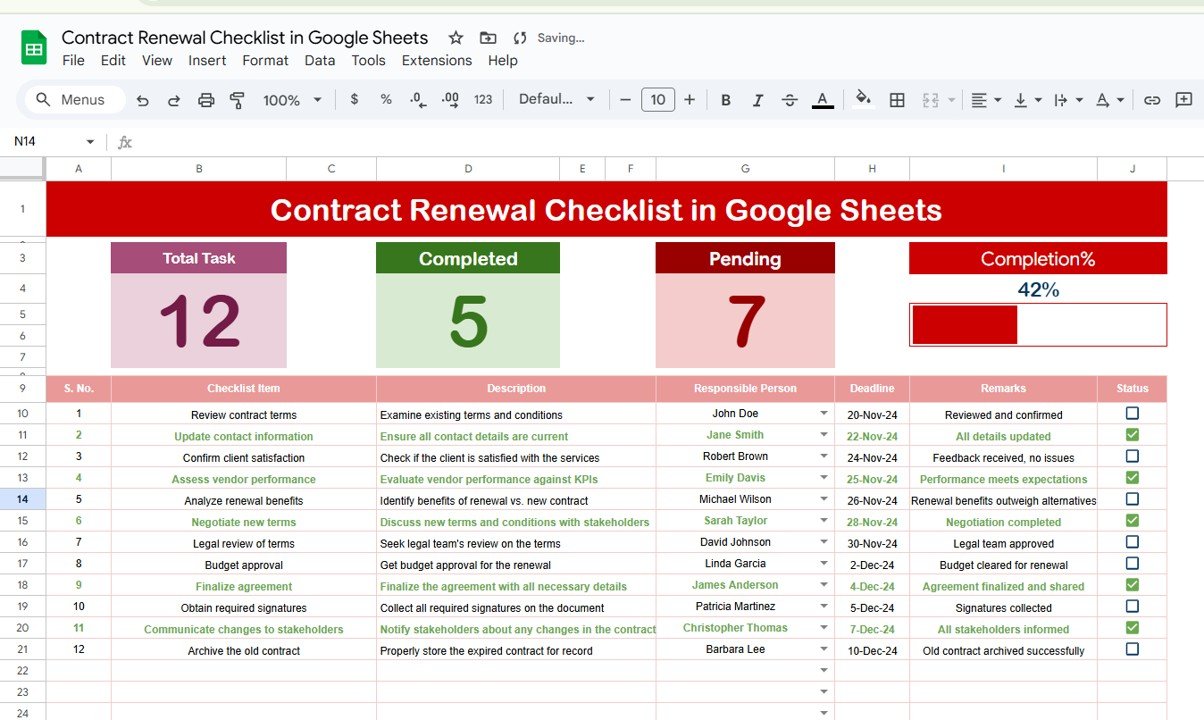Click the redo arrow icon

click(174, 100)
